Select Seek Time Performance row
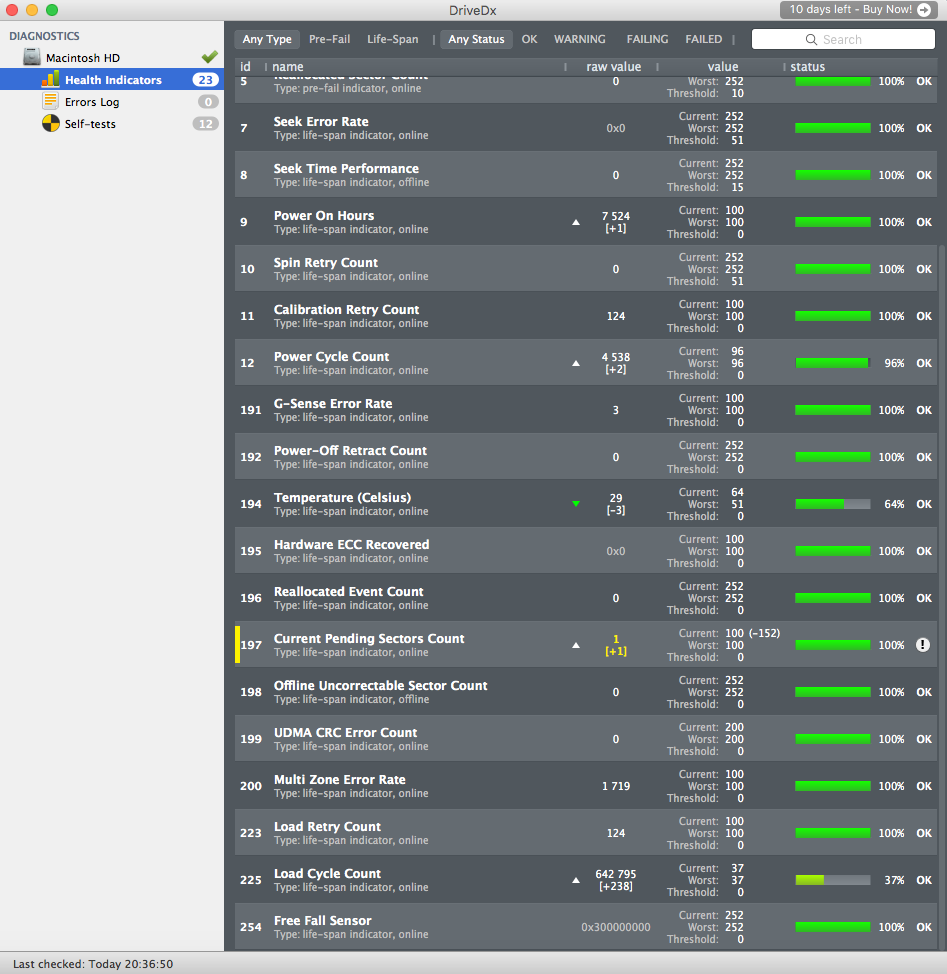This screenshot has height=974, width=947. (586, 175)
